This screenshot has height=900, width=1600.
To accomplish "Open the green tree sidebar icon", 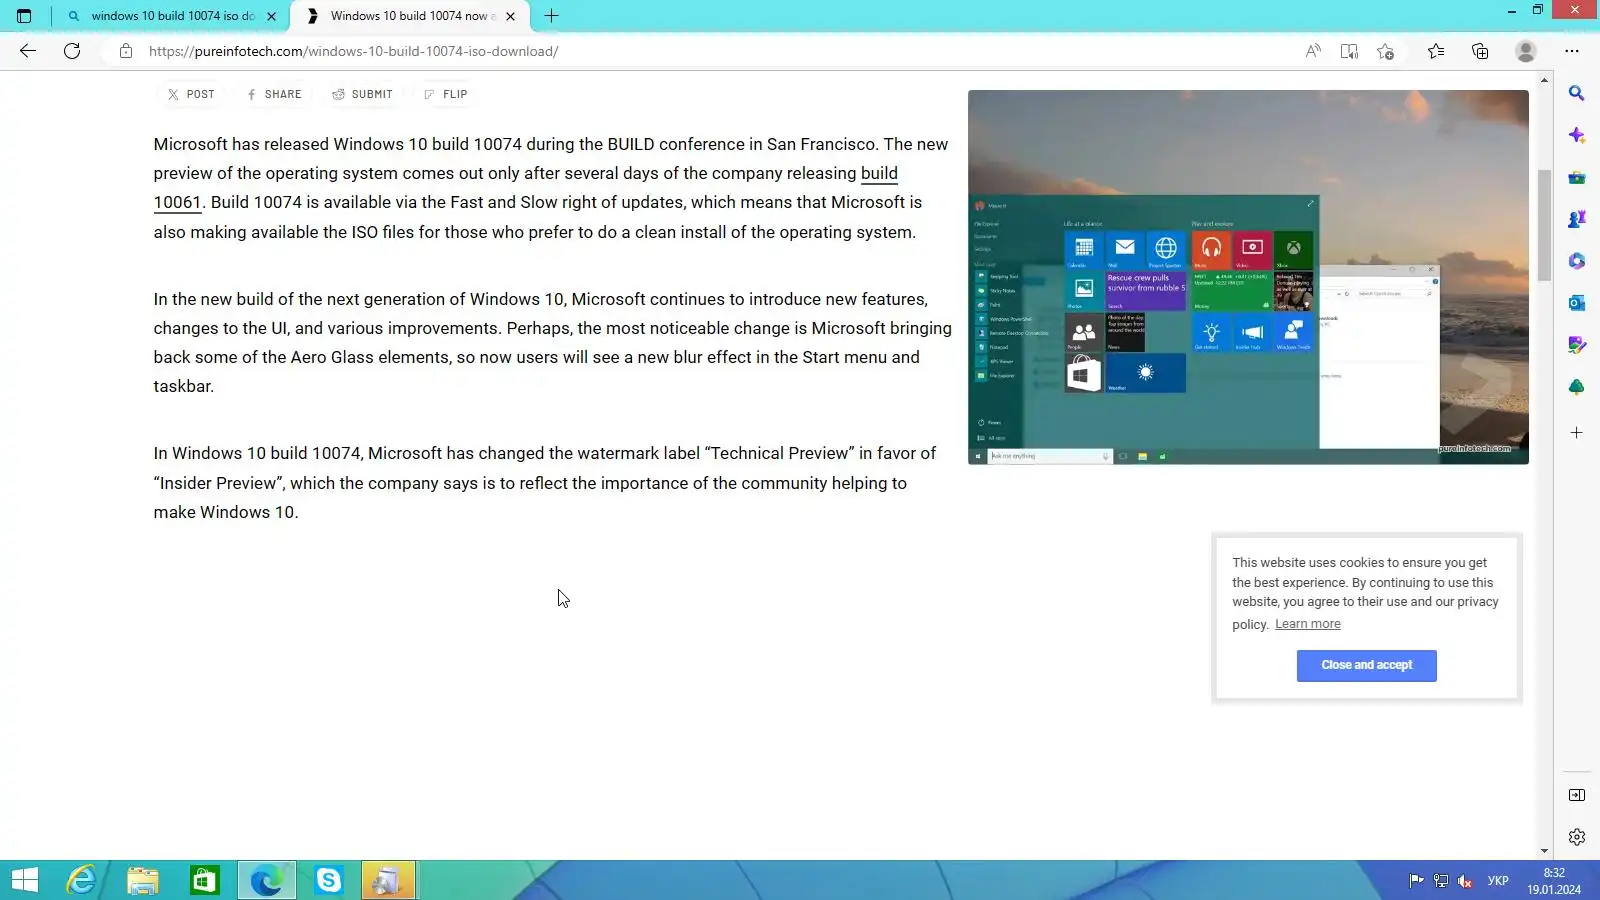I will pos(1577,387).
